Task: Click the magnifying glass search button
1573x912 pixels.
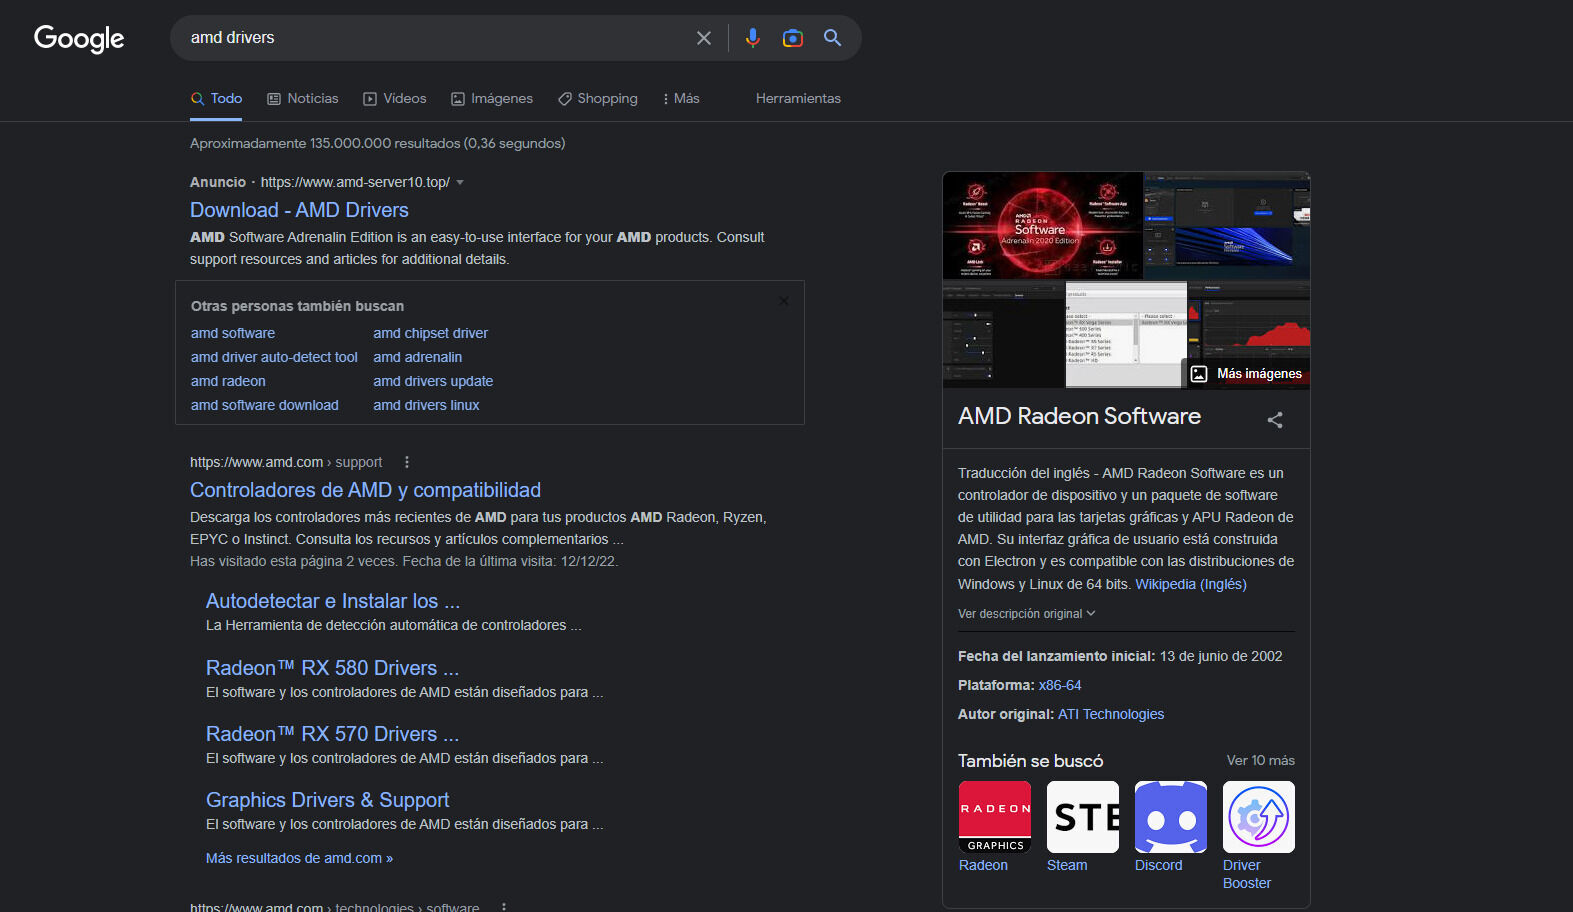Action: click(x=832, y=38)
